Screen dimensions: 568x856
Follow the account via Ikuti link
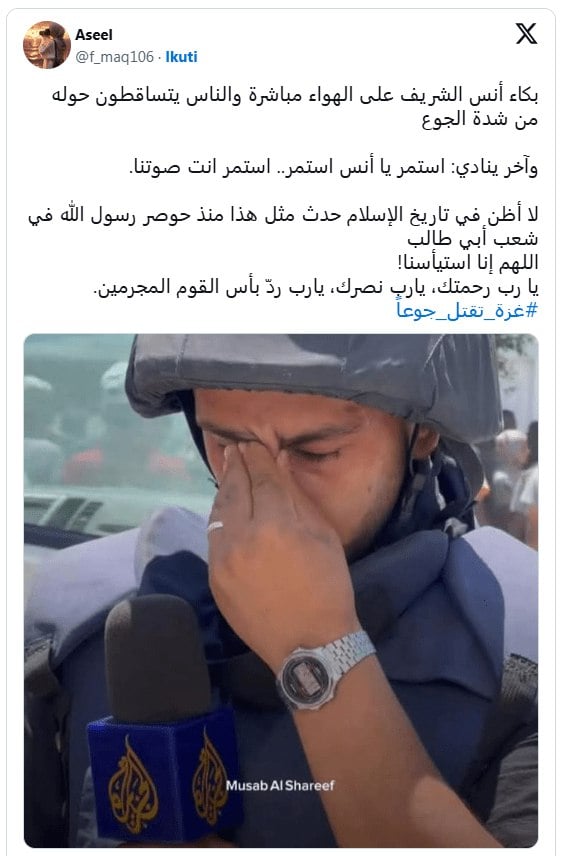click(x=181, y=57)
